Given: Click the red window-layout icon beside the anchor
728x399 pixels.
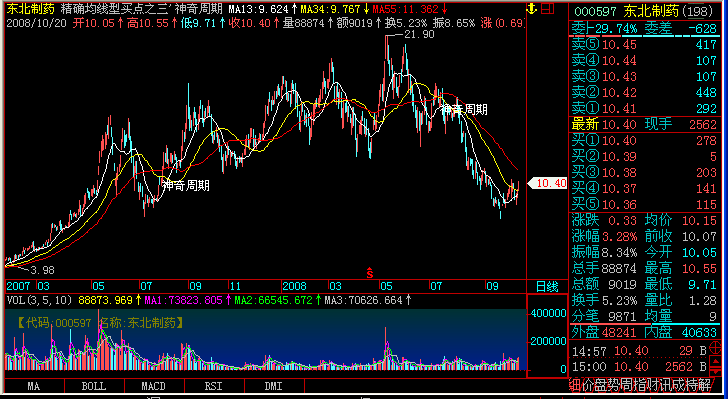Looking at the screenshot, I should pos(548,8).
